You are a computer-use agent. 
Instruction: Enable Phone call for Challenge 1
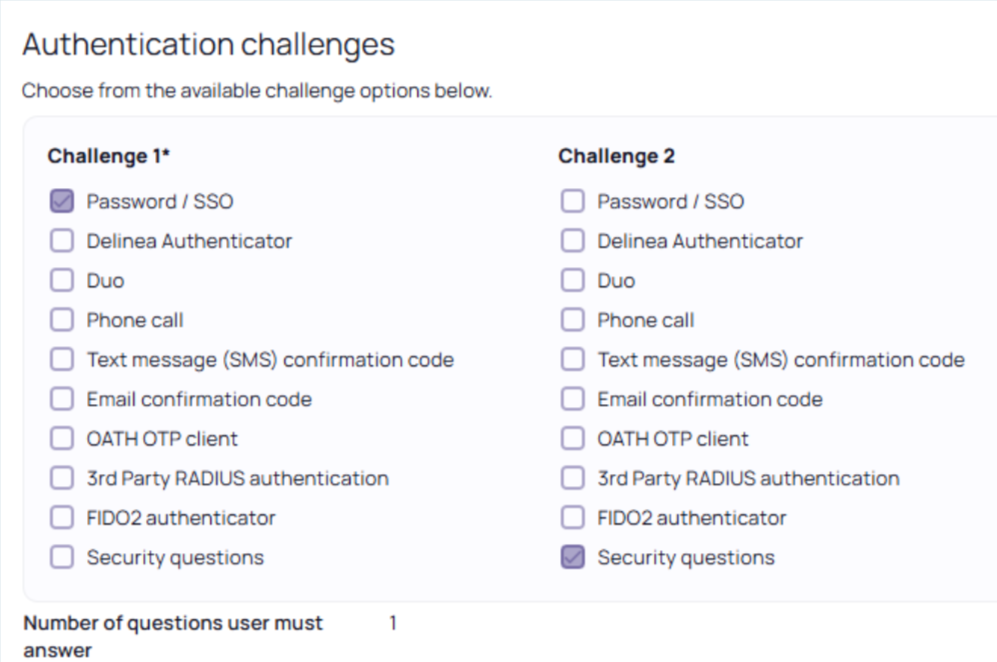62,320
